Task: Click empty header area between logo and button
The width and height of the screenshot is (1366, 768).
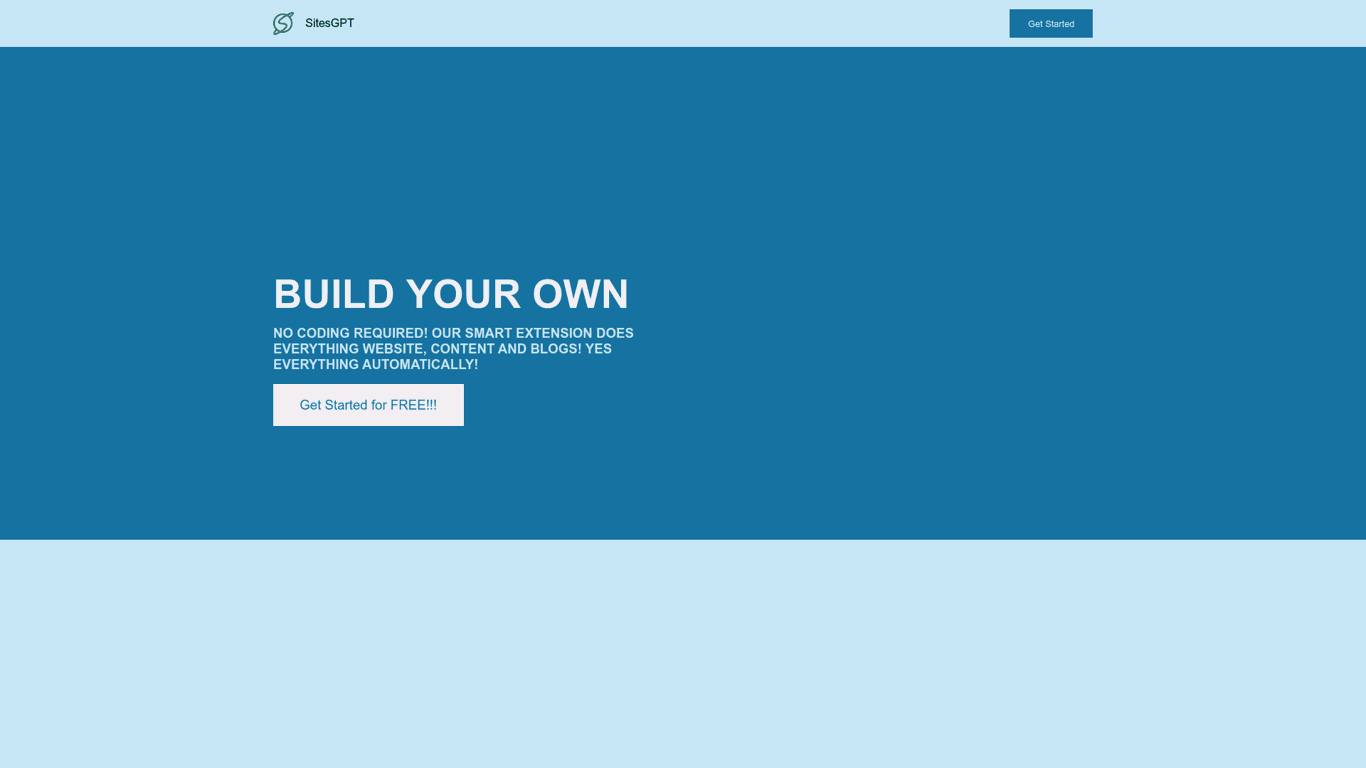Action: [x=680, y=23]
